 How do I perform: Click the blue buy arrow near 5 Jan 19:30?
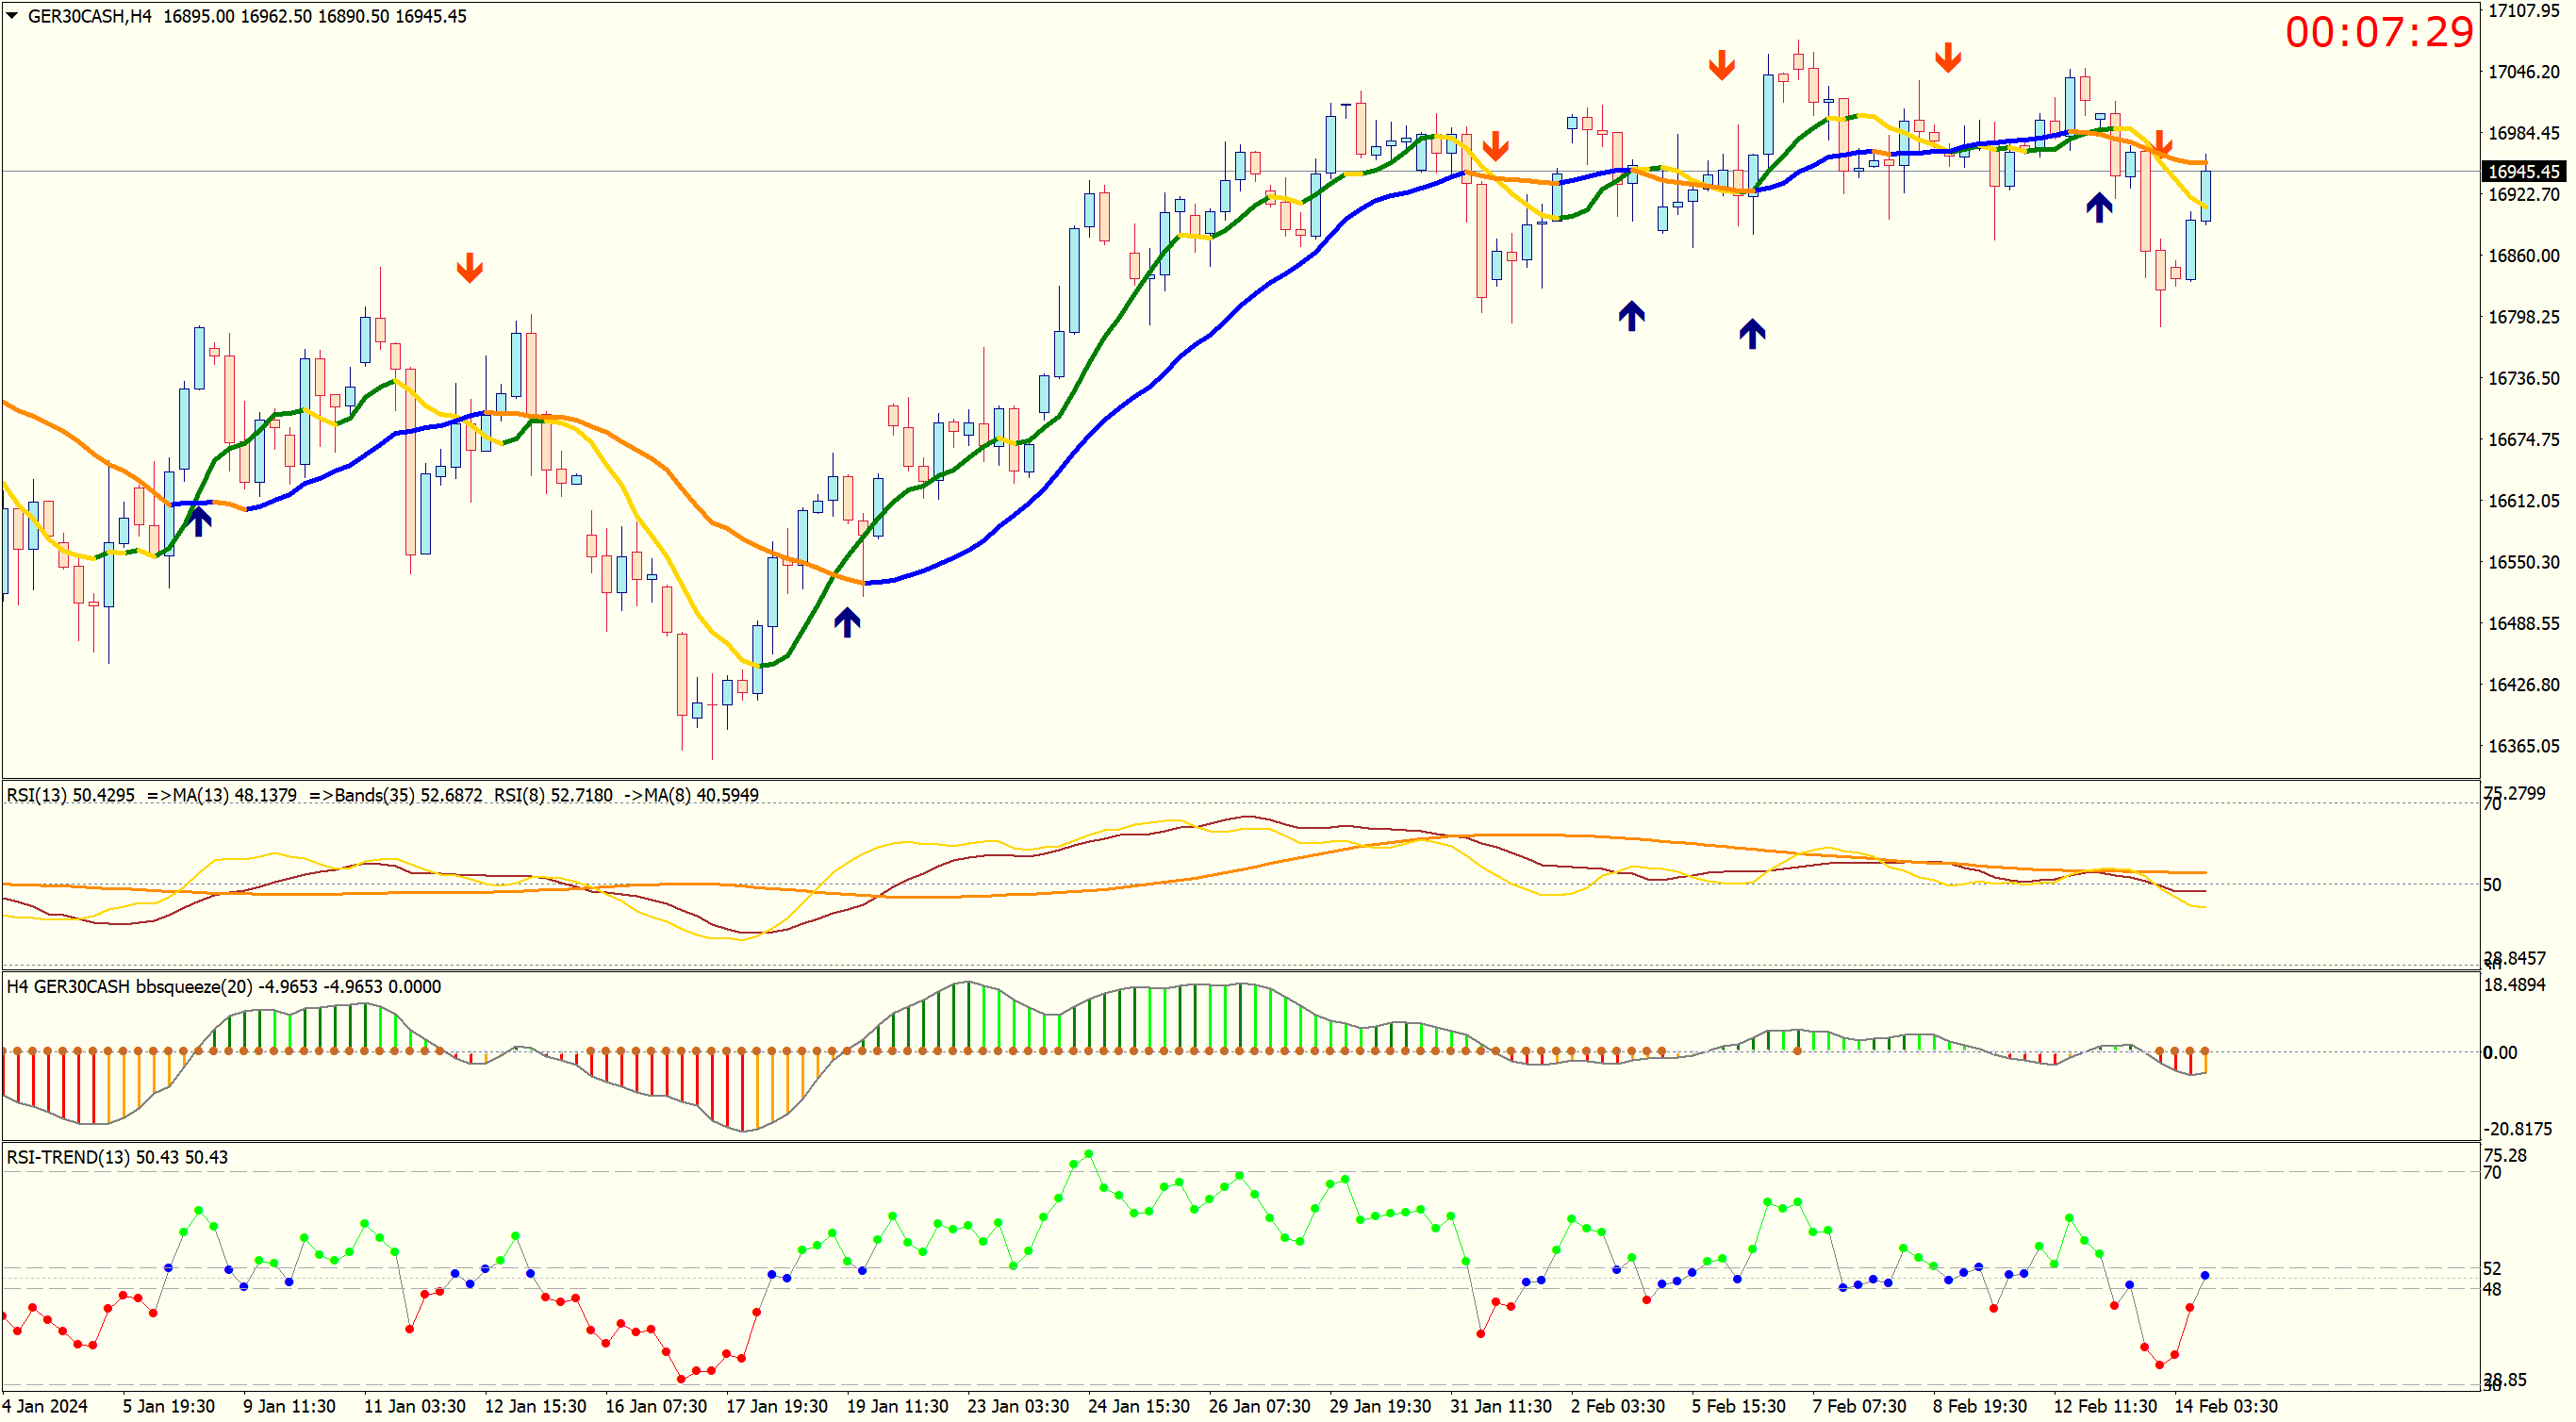click(x=200, y=520)
